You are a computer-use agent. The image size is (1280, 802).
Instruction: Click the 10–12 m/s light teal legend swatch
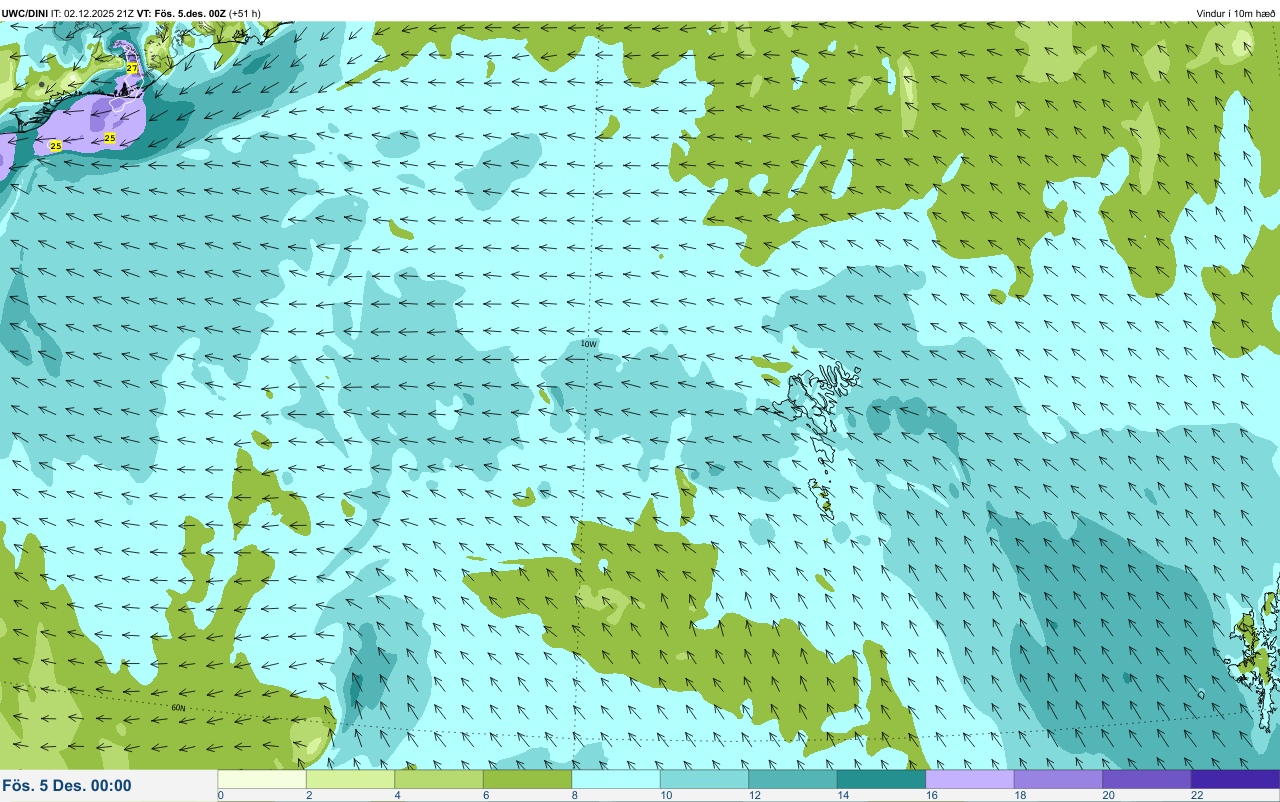click(x=704, y=779)
